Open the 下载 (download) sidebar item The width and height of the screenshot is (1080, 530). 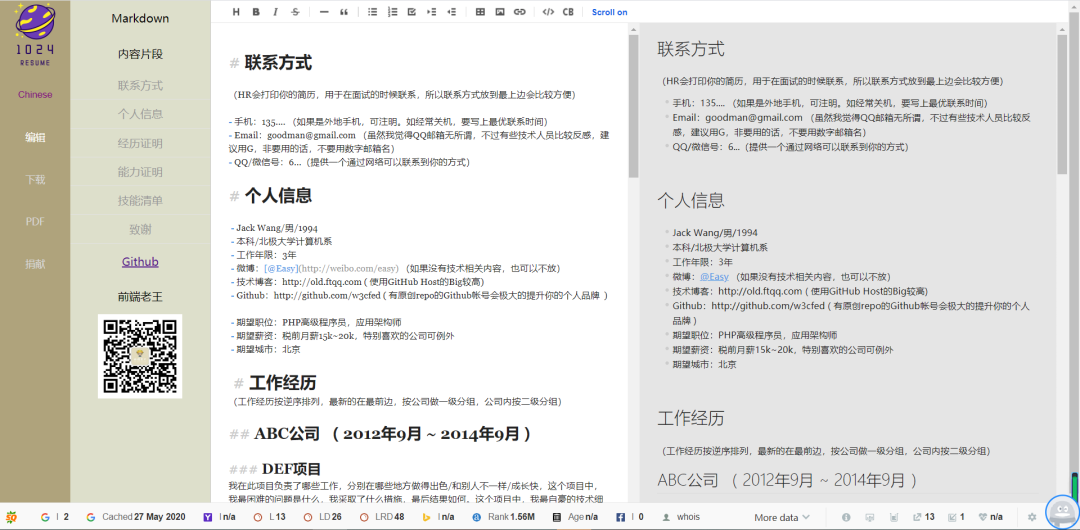(35, 180)
